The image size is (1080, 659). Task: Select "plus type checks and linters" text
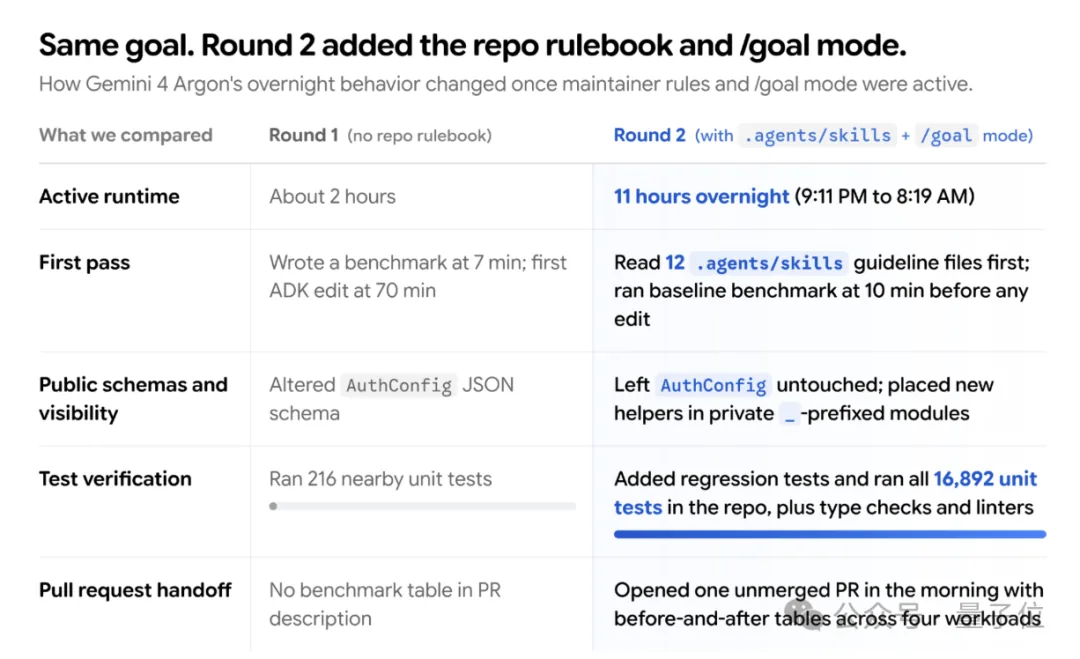coord(905,508)
